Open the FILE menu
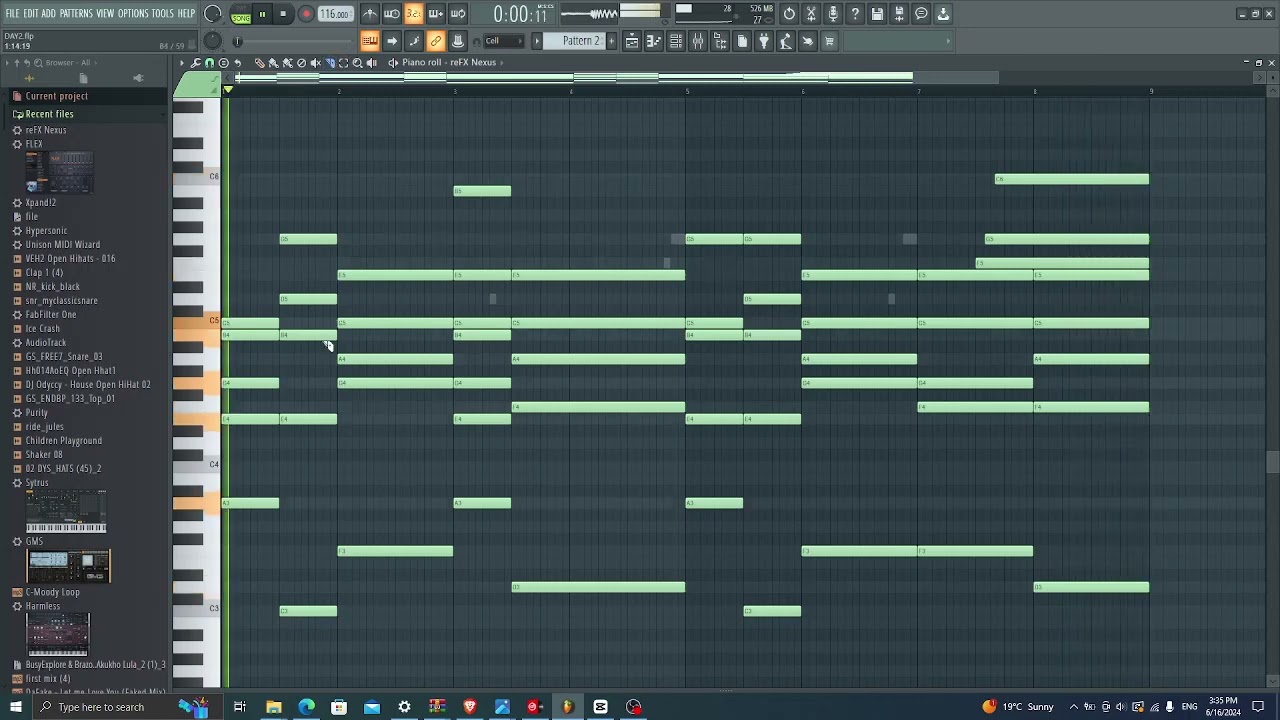Image resolution: width=1280 pixels, height=720 pixels. (12, 13)
